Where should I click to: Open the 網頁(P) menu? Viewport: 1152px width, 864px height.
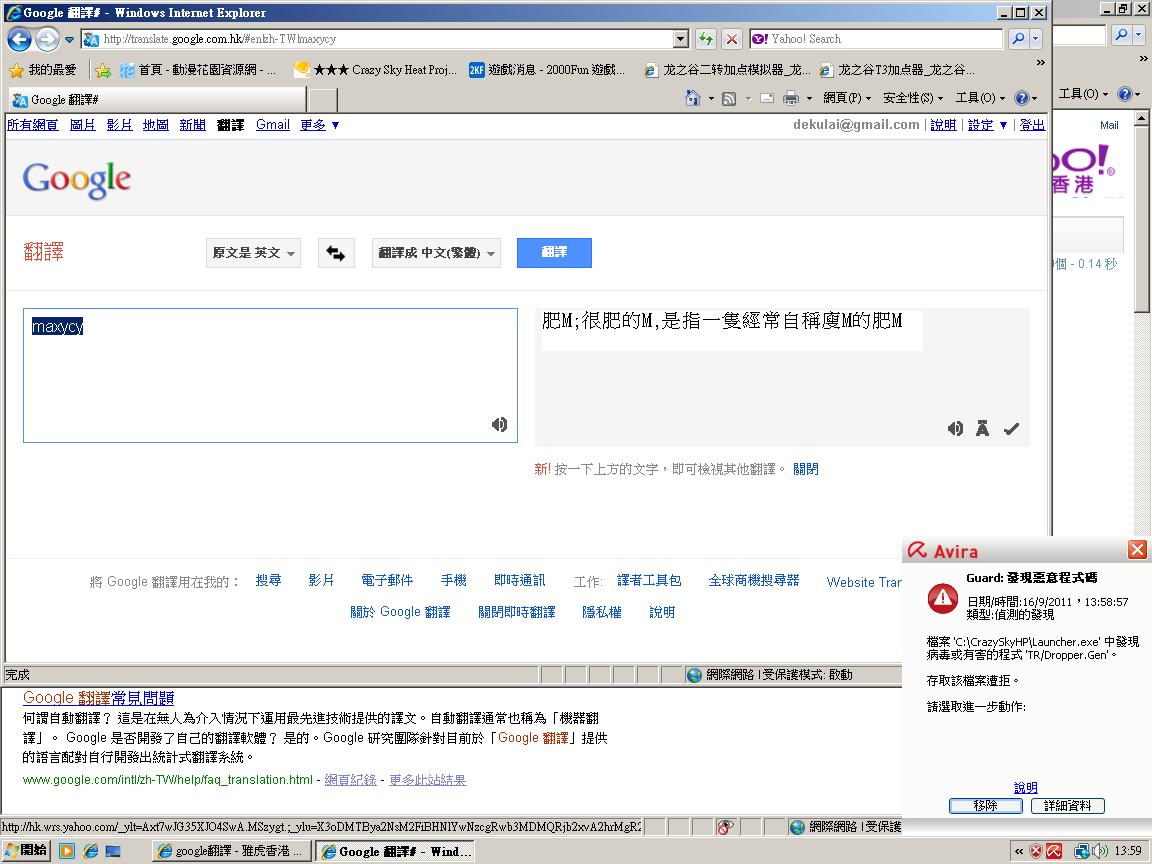[846, 98]
